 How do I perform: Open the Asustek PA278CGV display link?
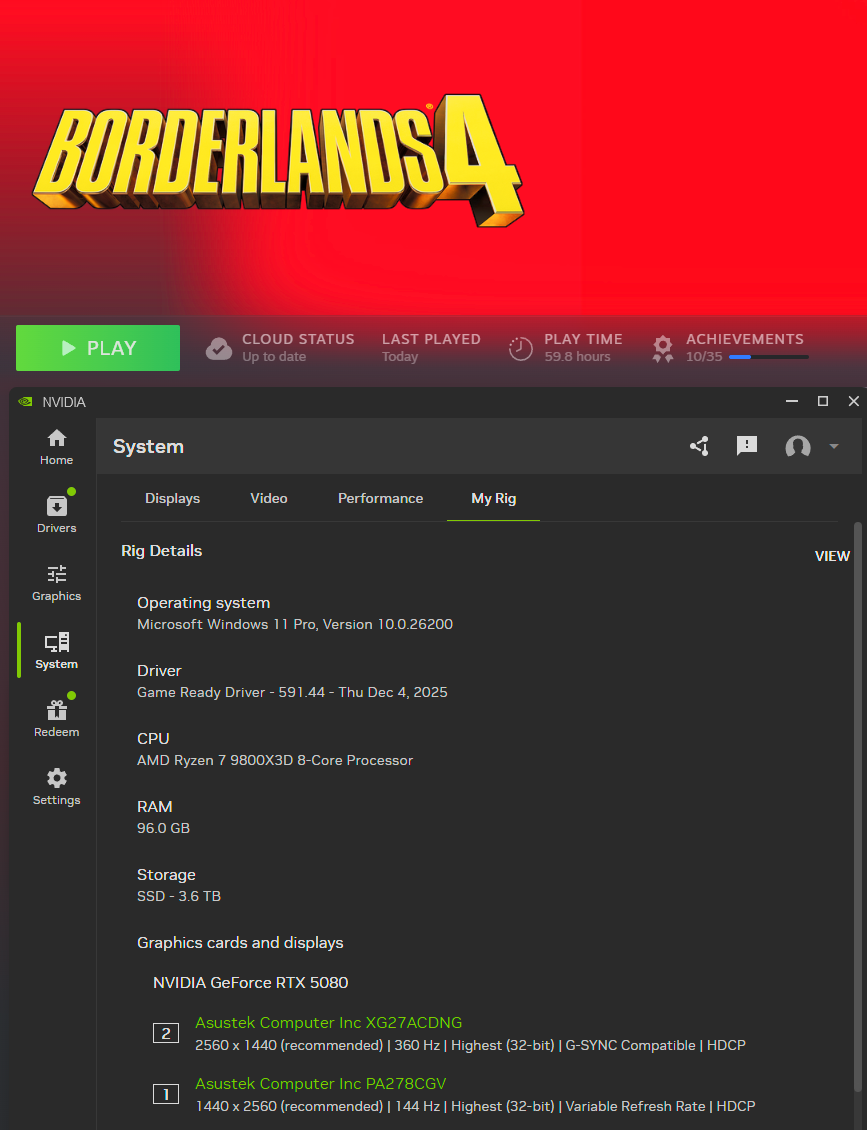click(321, 1084)
